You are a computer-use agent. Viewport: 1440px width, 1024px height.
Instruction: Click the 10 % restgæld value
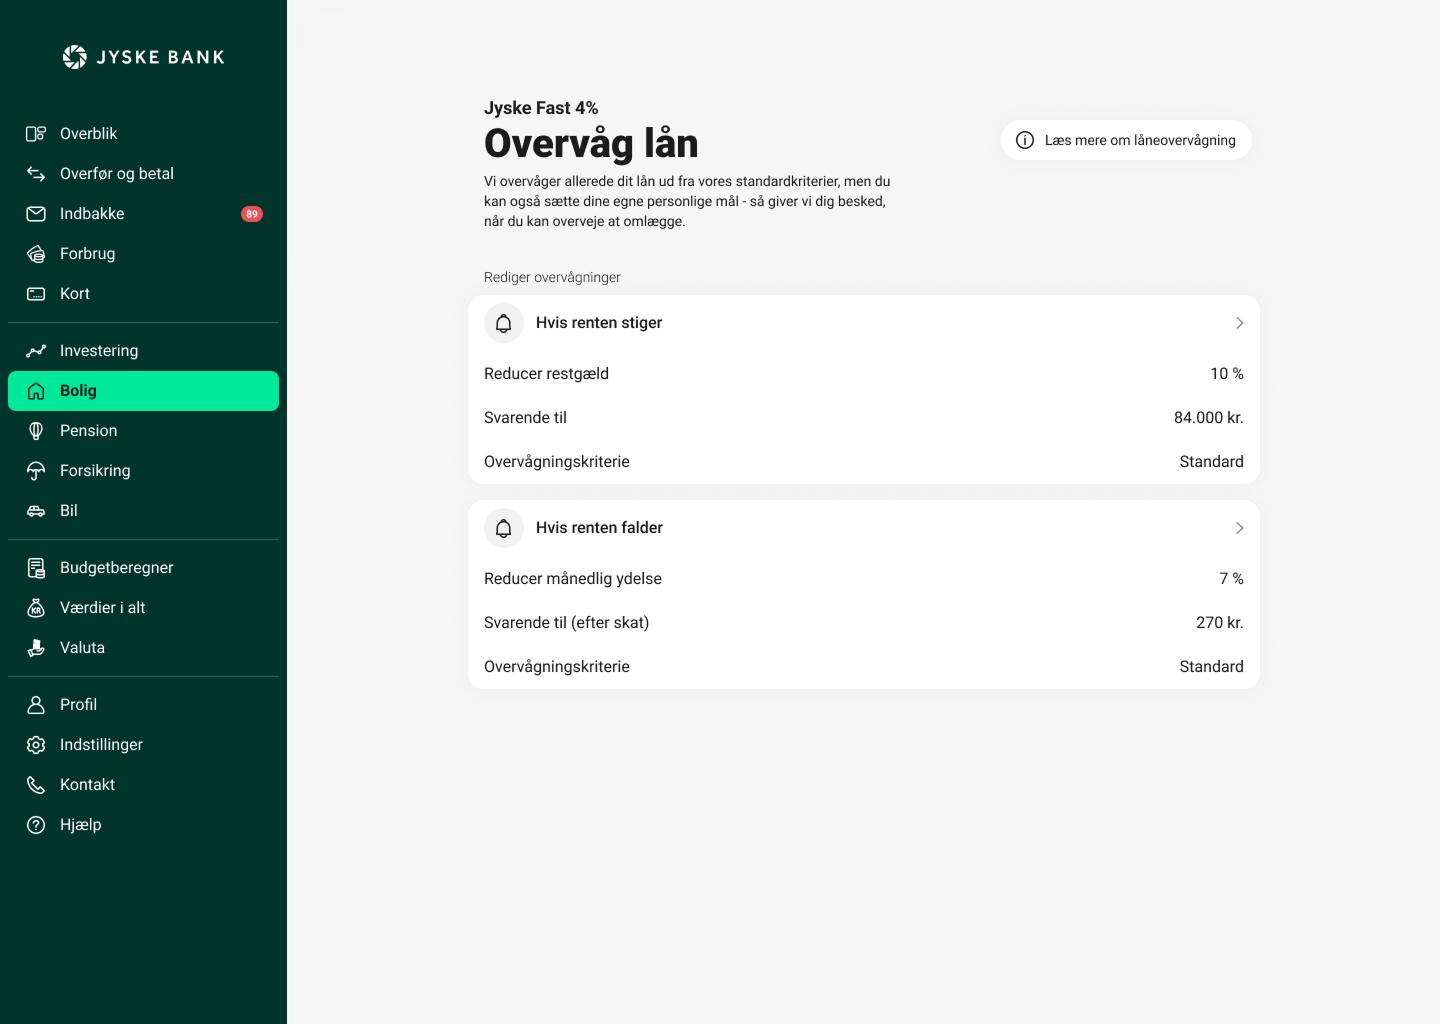(1227, 374)
